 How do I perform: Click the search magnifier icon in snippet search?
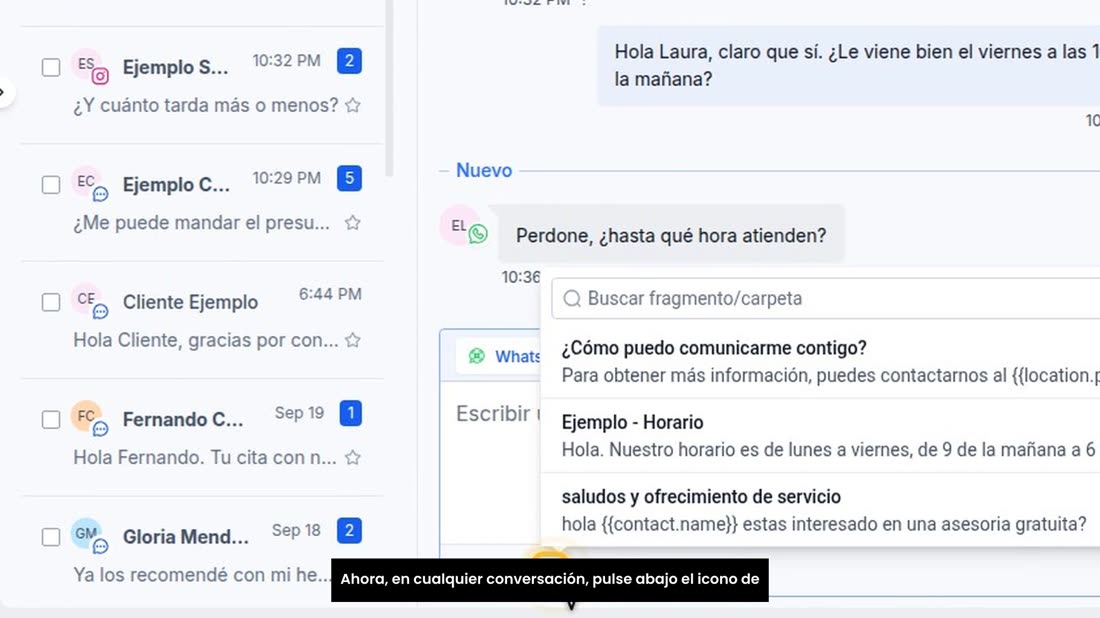572,299
